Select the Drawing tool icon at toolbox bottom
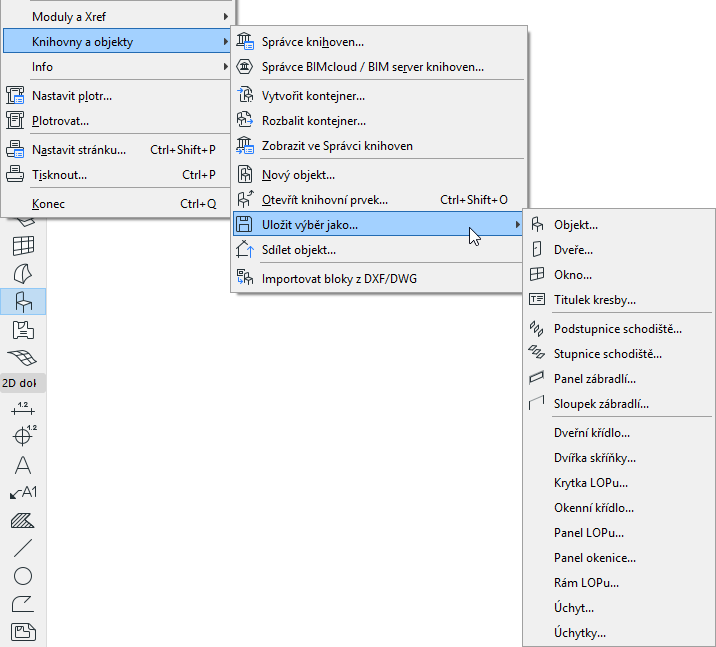This screenshot has height=647, width=716. coord(23,632)
